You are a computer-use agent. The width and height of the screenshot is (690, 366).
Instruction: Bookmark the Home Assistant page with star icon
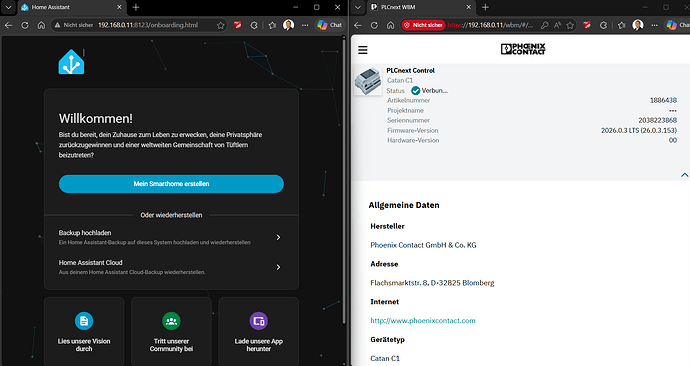pos(220,25)
